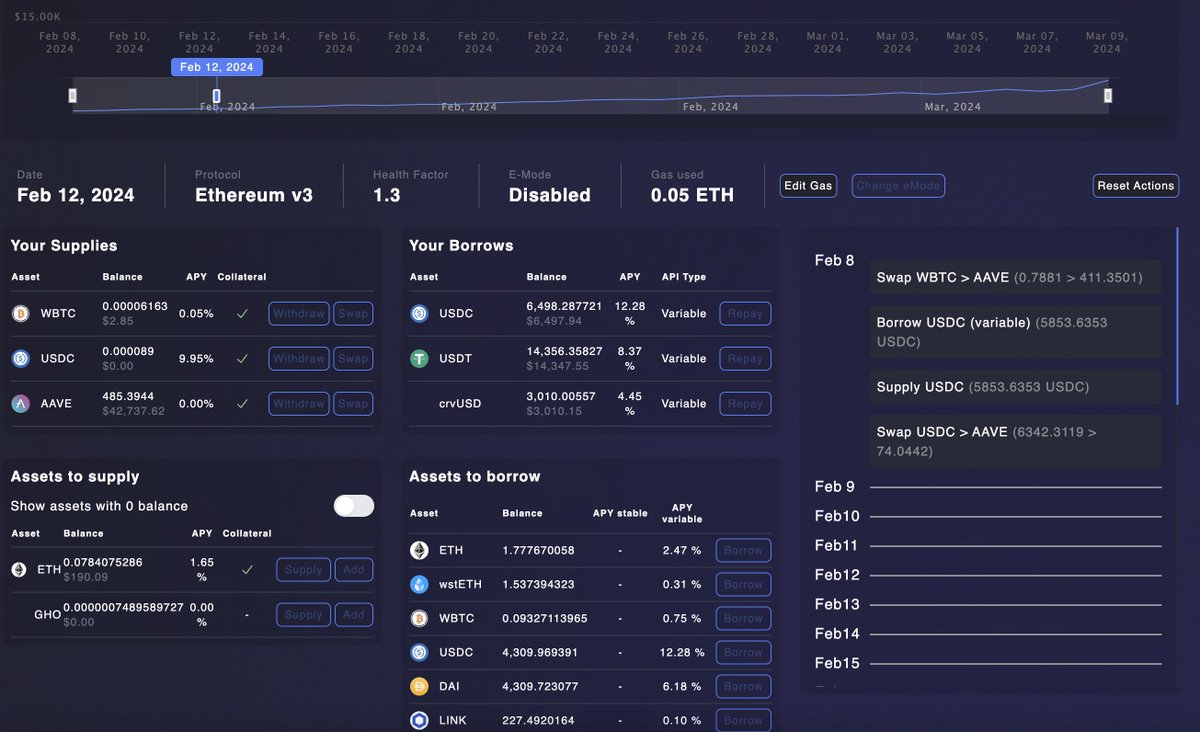Borrow LINK

point(743,720)
